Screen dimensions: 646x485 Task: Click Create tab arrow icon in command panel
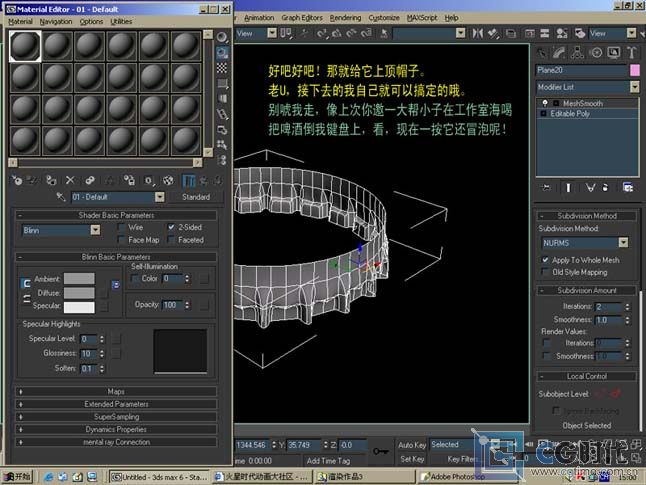point(542,52)
